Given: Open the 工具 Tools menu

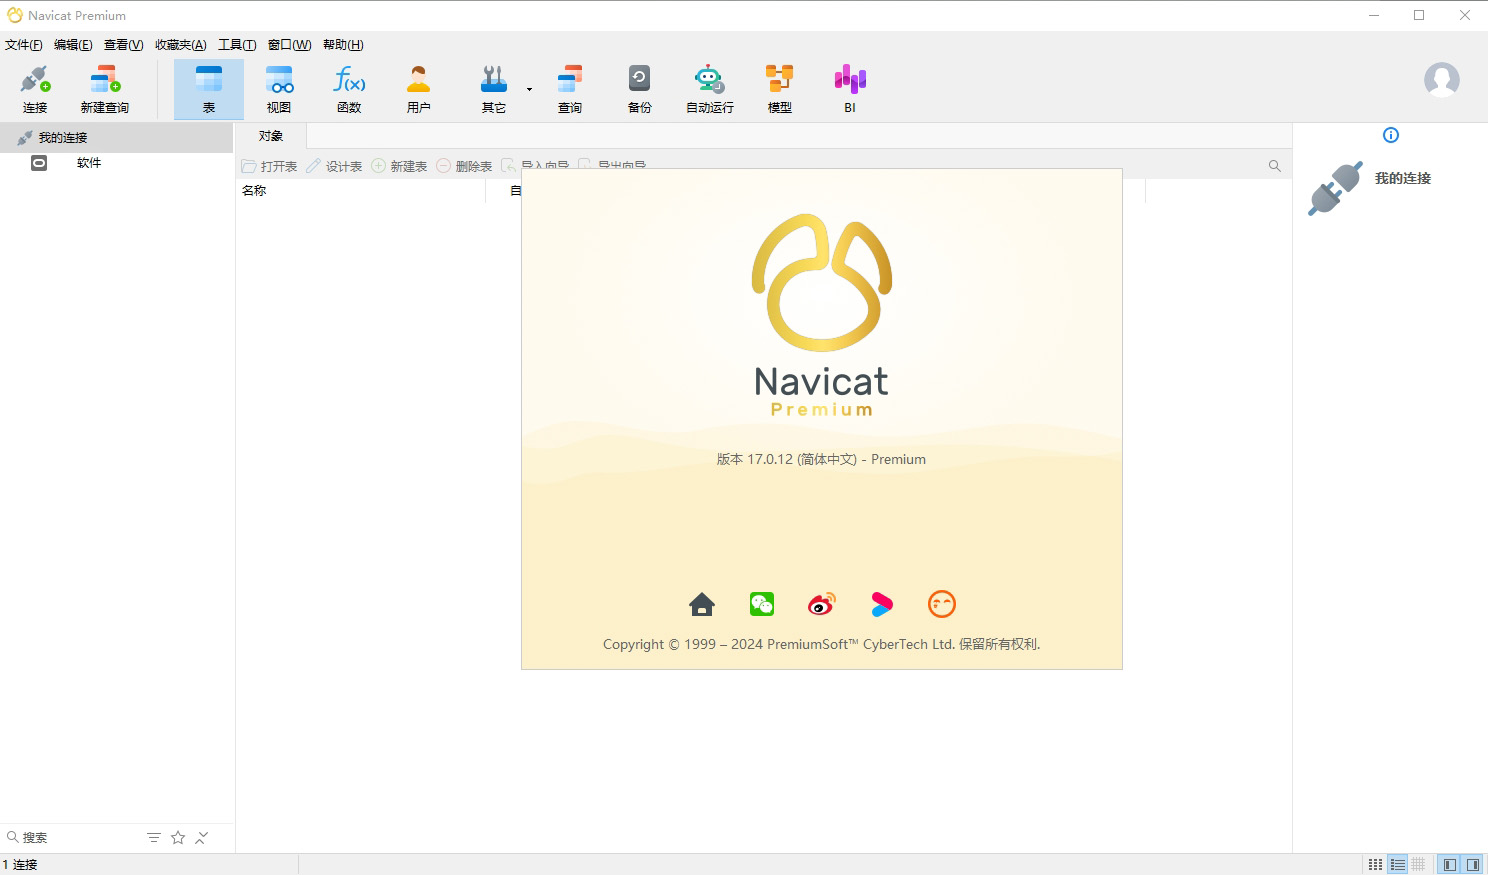Looking at the screenshot, I should pos(237,45).
